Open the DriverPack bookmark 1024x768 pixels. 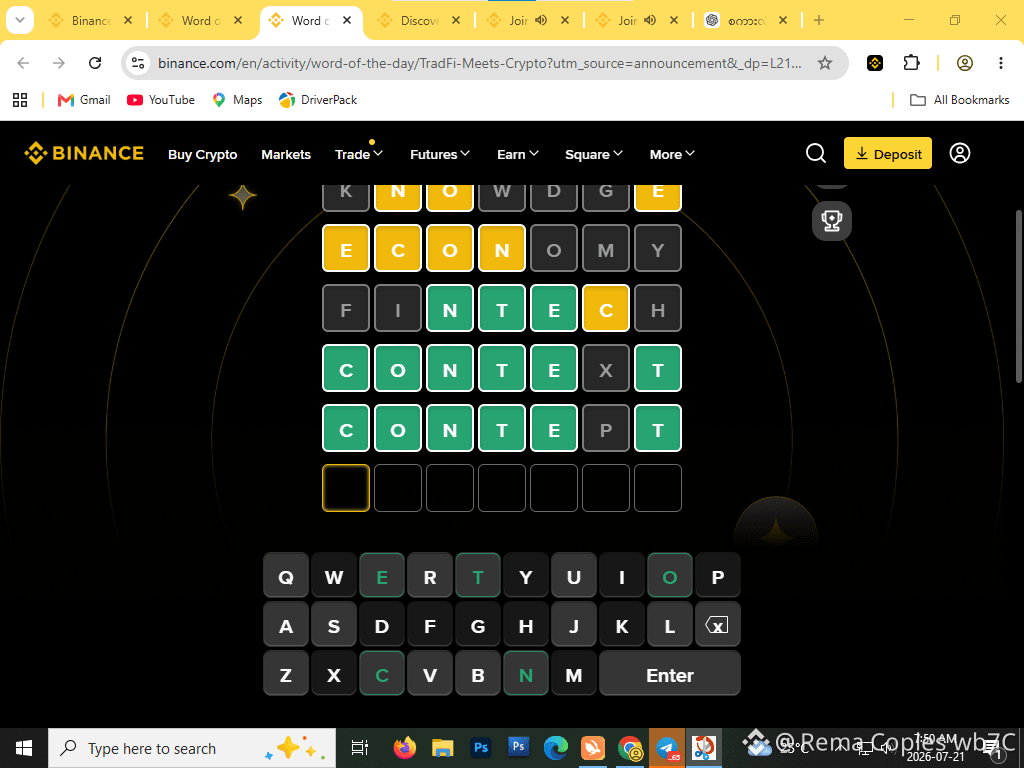tap(318, 100)
